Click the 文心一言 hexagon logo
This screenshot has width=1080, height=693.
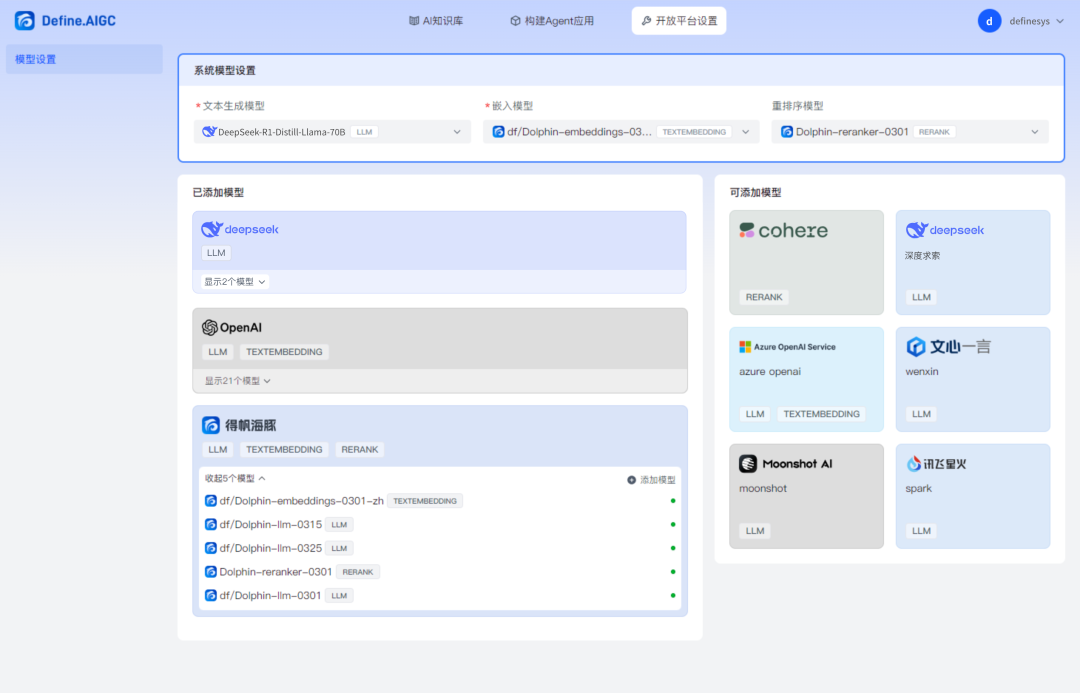pos(915,346)
